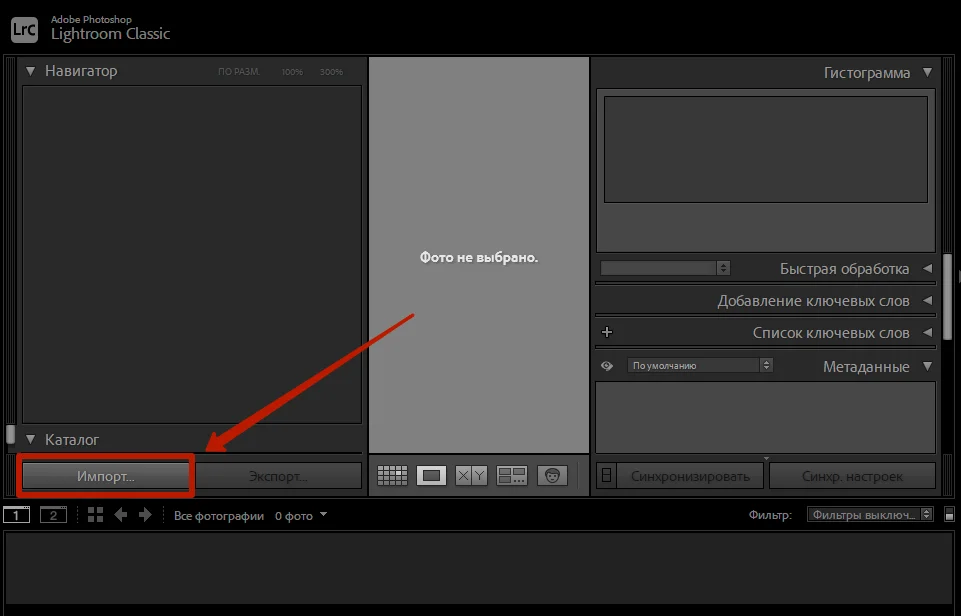Select main window display button 1
Viewport: 961px width, 616px height.
point(17,515)
